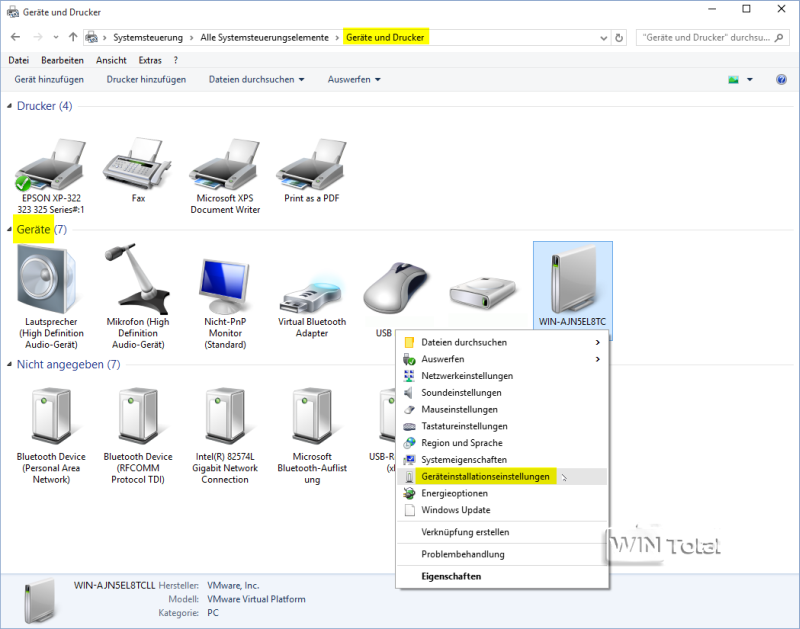Click the refresh address bar button
800x629 pixels.
pyautogui.click(x=619, y=38)
